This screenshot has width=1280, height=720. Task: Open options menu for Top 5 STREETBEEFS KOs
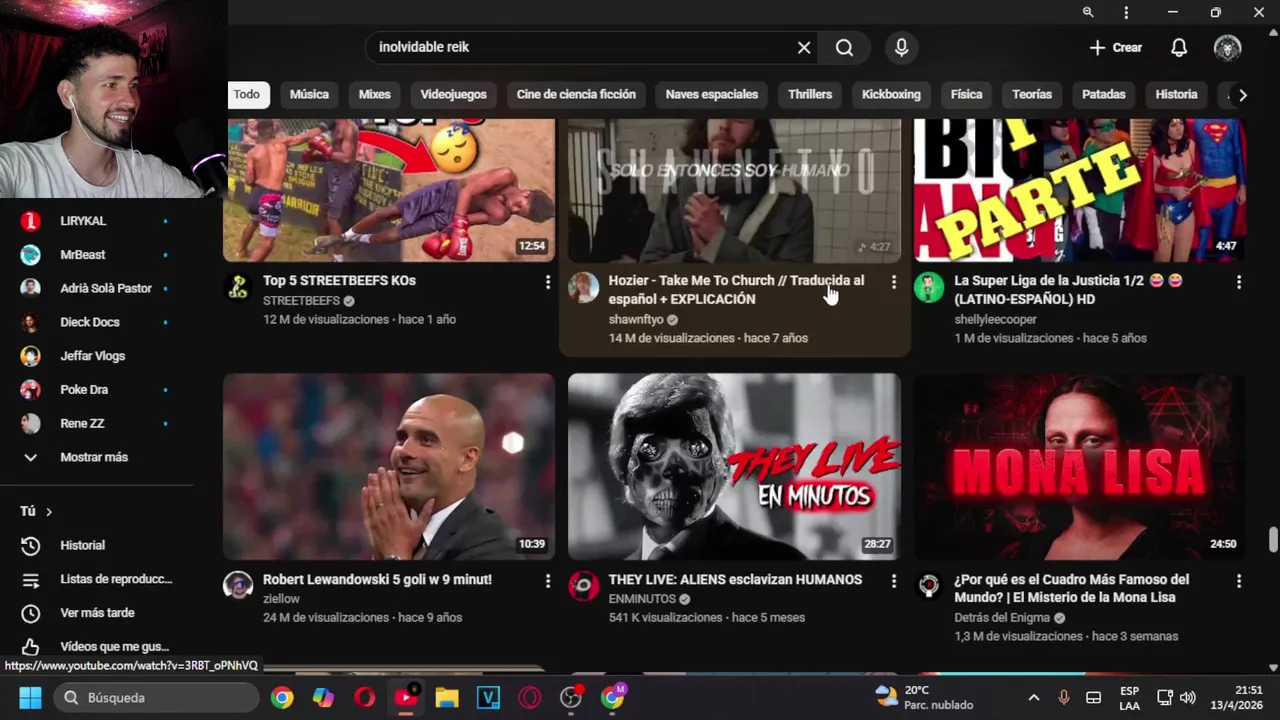(x=547, y=282)
